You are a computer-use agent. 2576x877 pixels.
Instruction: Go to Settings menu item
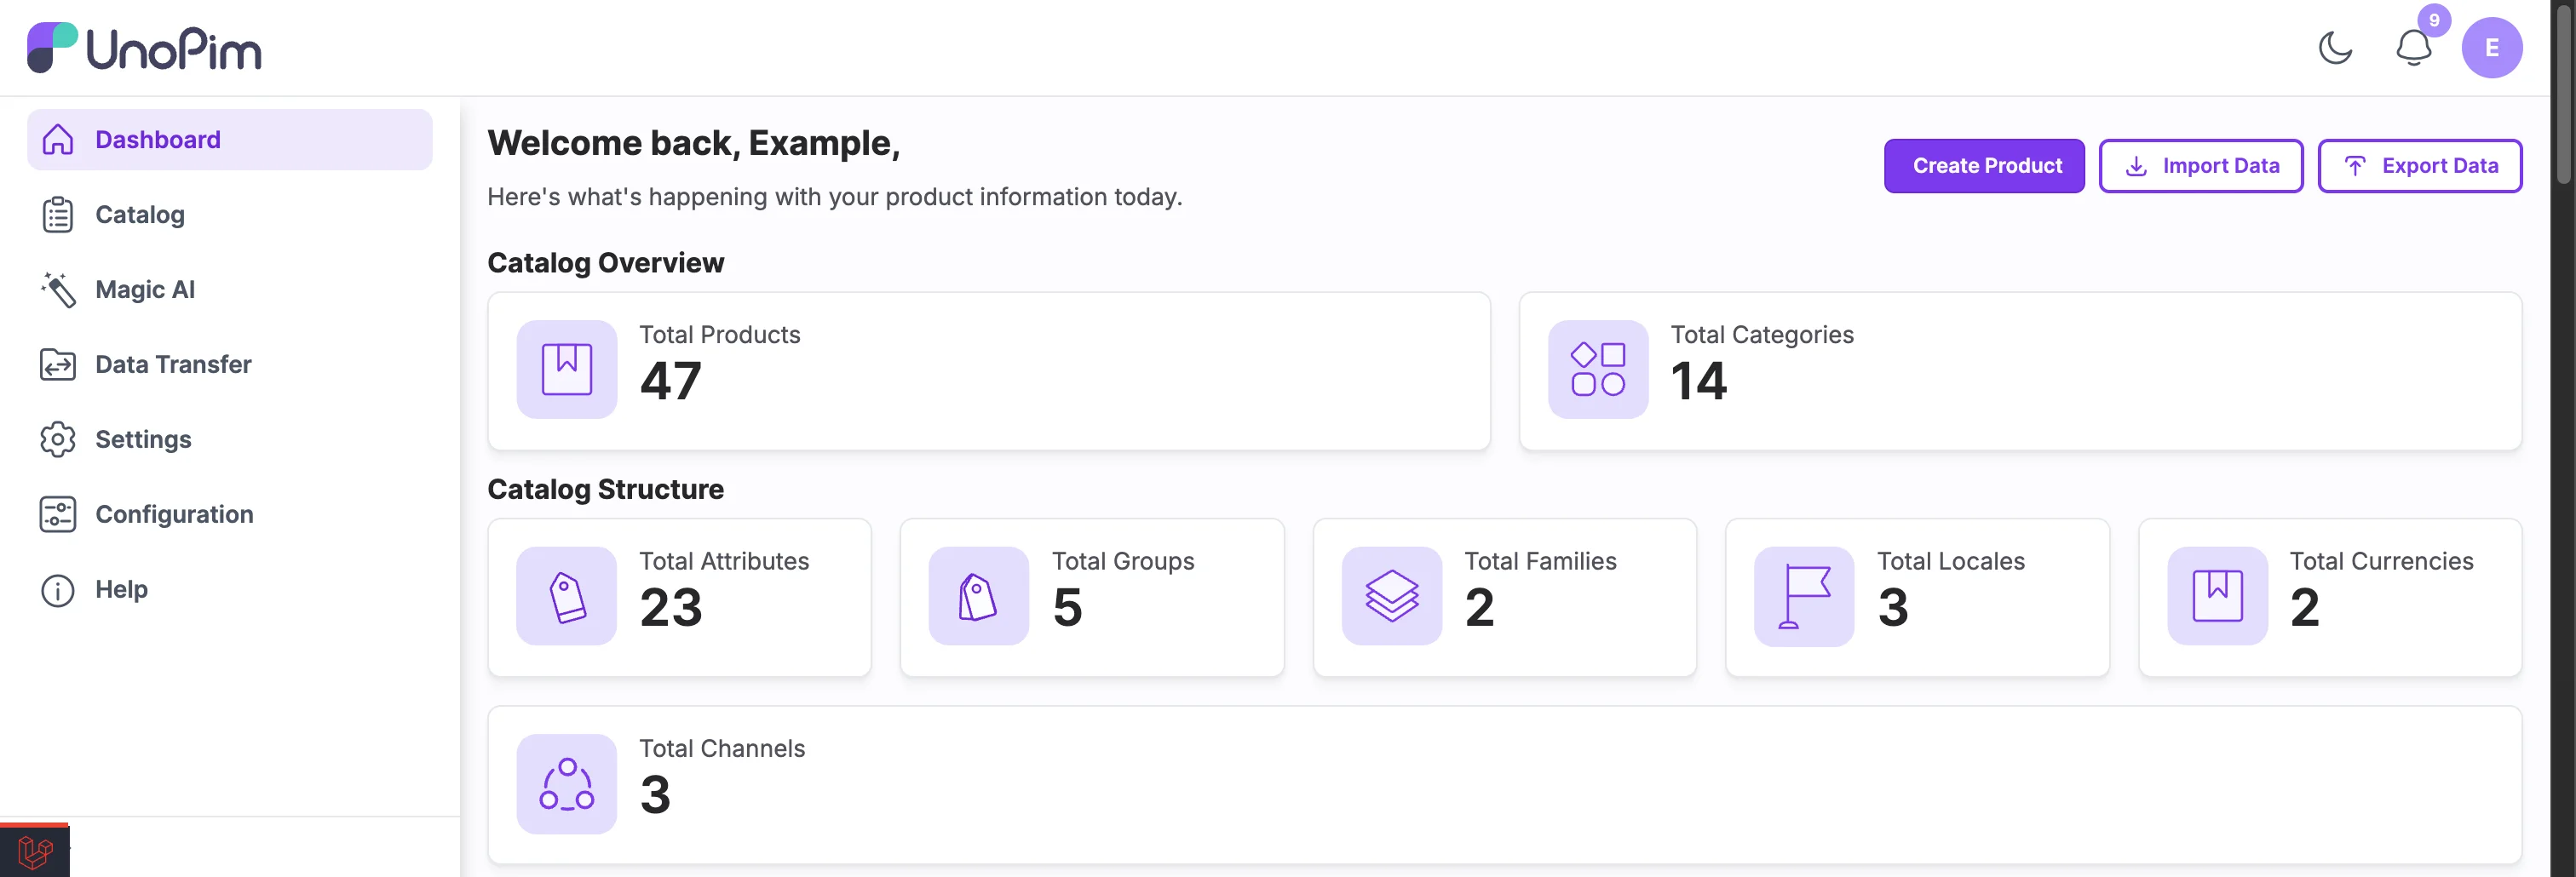tap(230, 439)
